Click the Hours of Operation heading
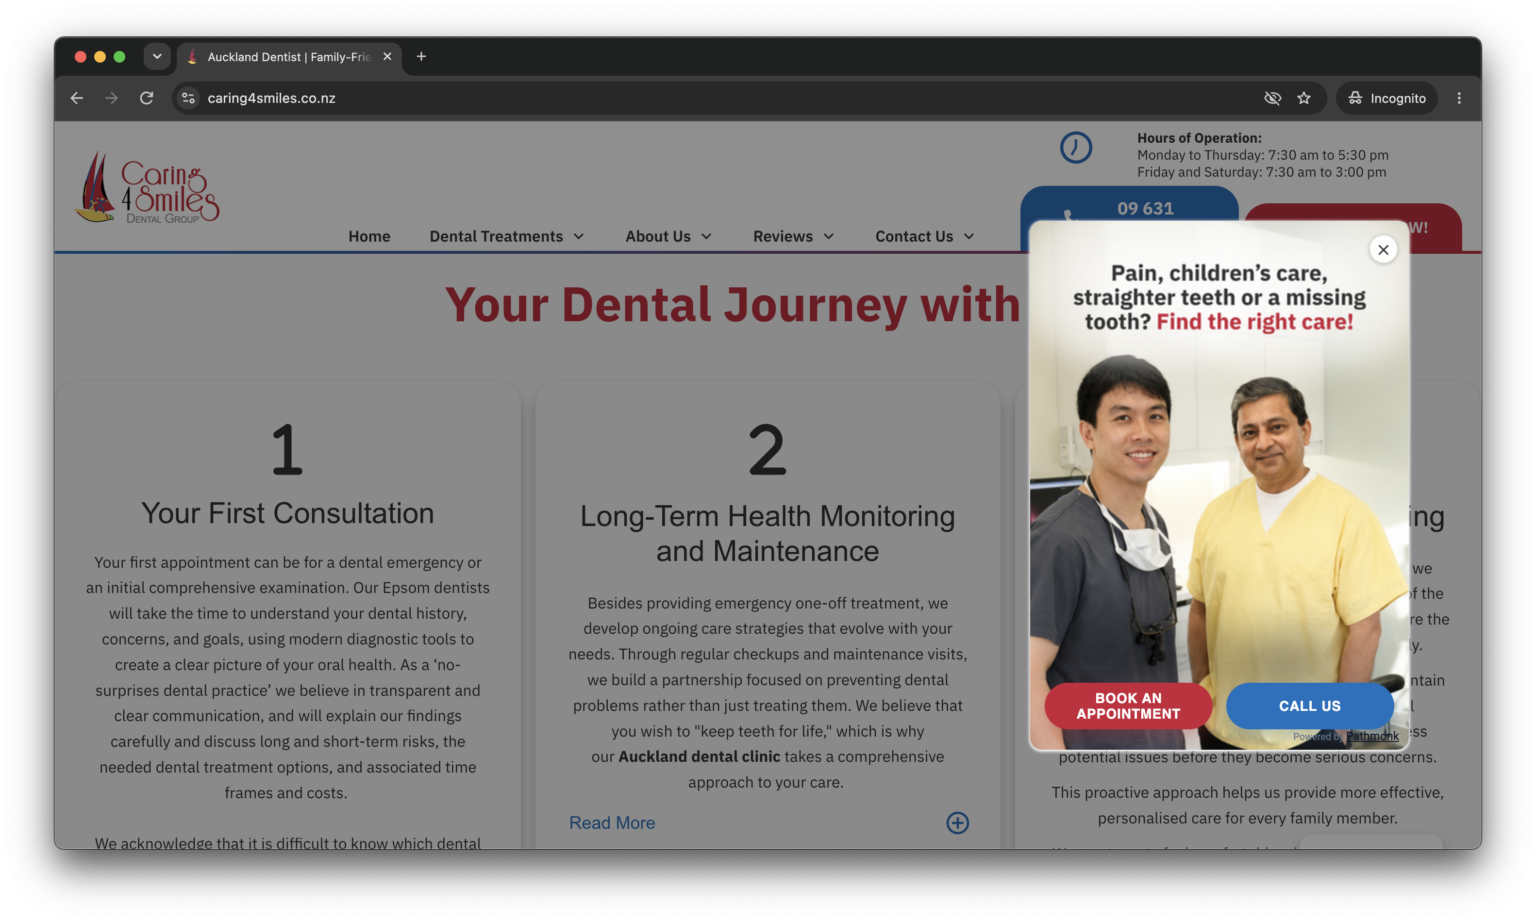The image size is (1536, 921). click(x=1199, y=138)
